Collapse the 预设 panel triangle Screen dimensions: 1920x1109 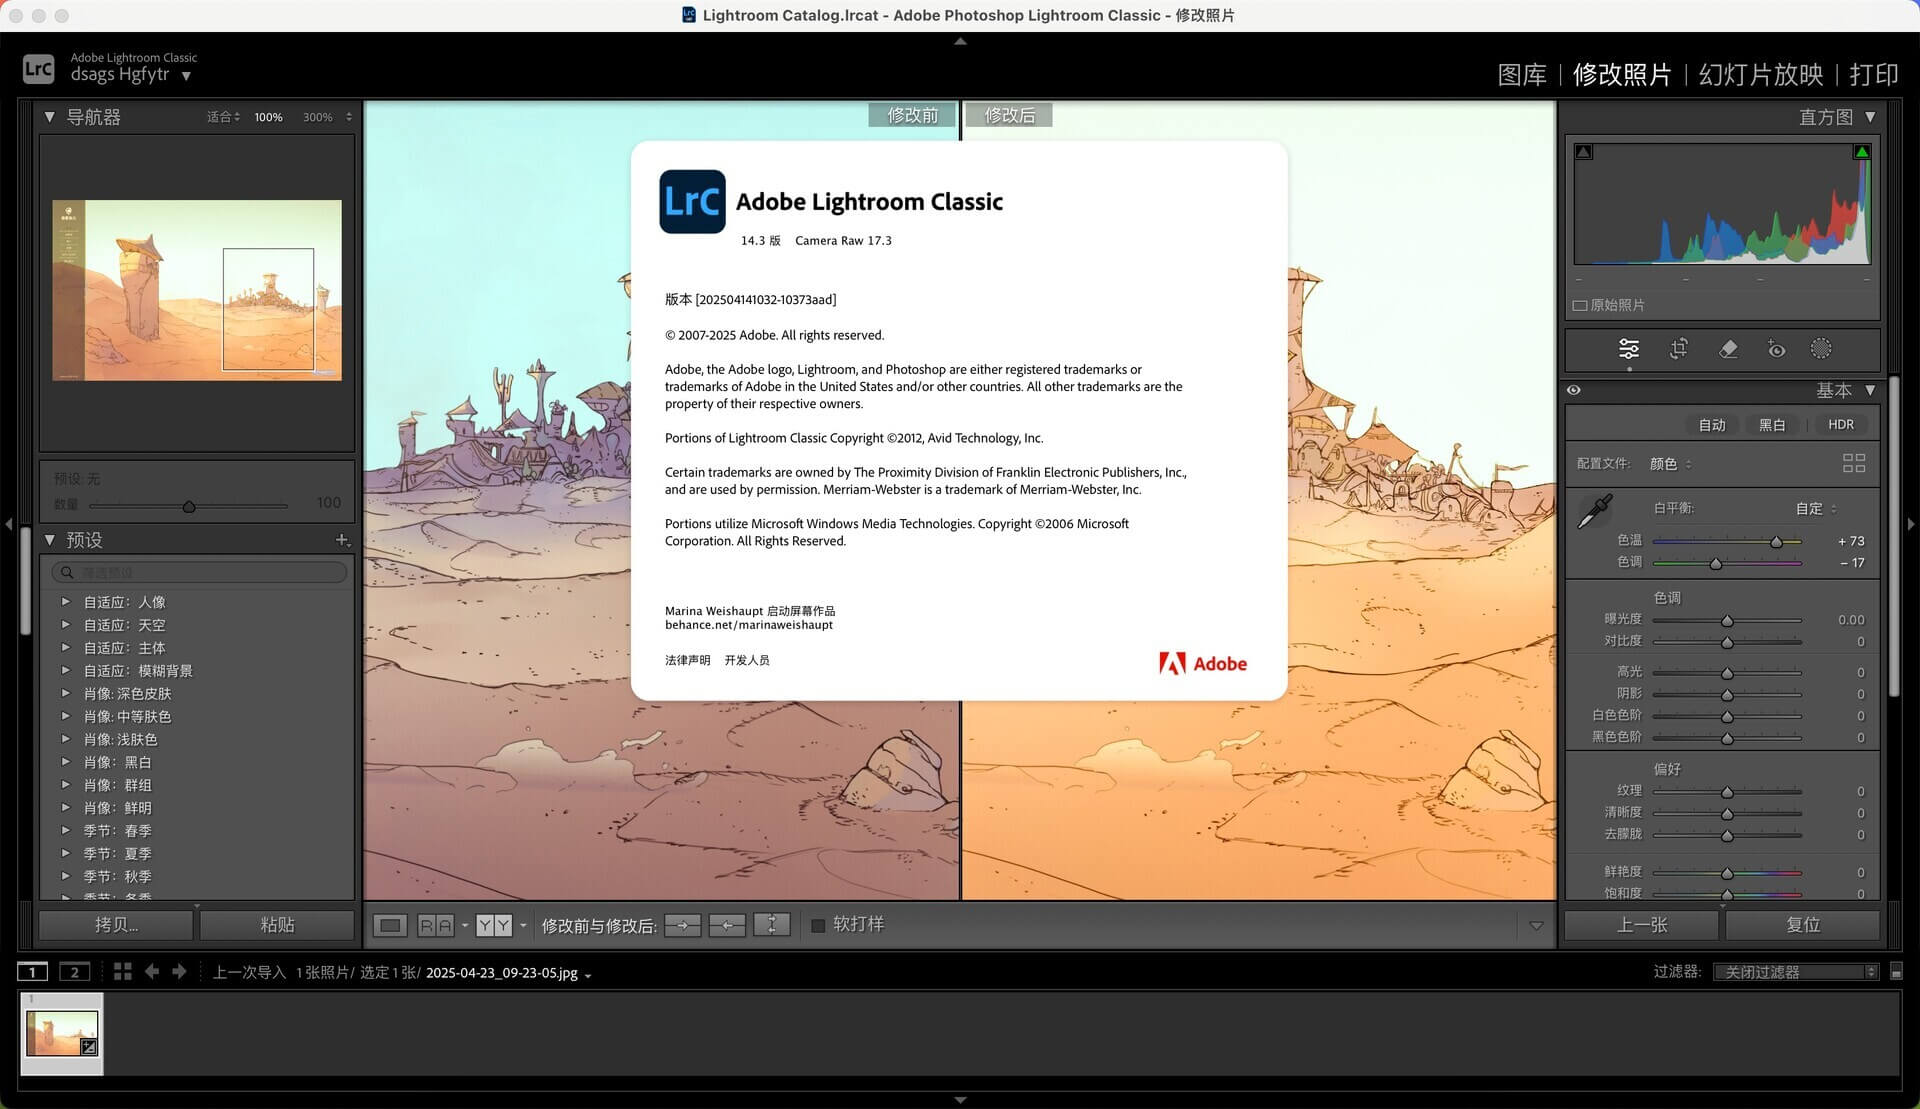49,540
